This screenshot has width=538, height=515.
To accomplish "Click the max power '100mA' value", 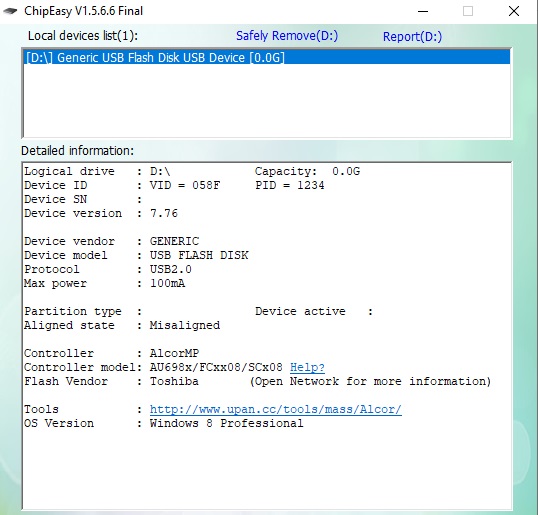I will 167,283.
